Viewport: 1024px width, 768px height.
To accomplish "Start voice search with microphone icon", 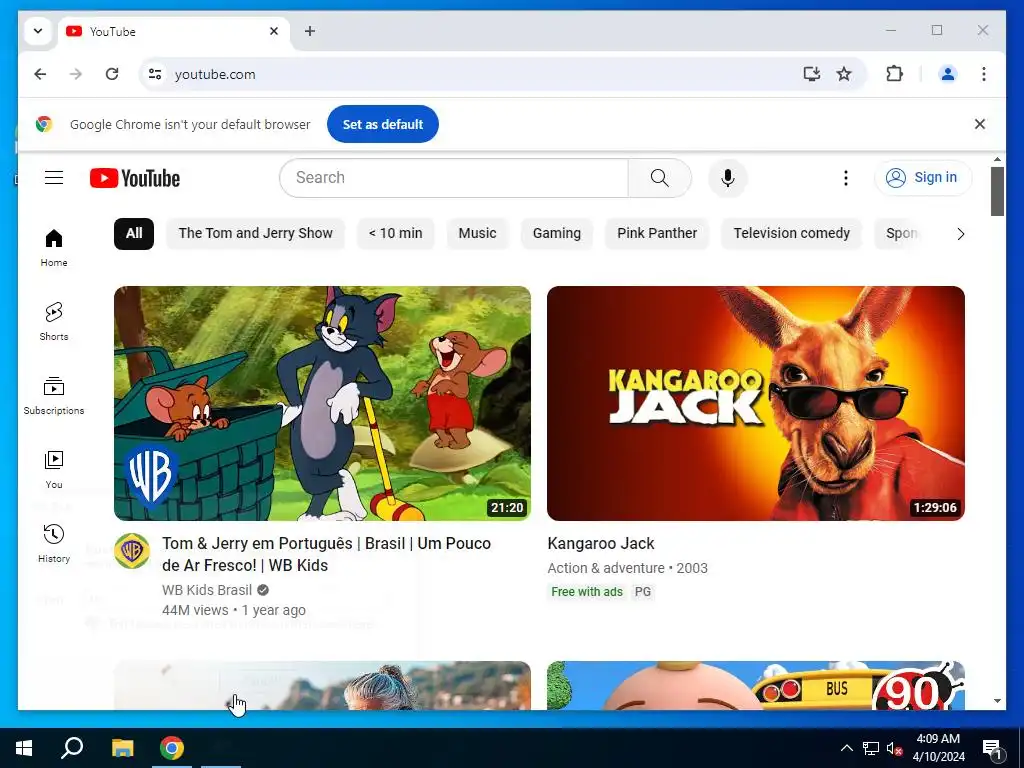I will coord(728,178).
